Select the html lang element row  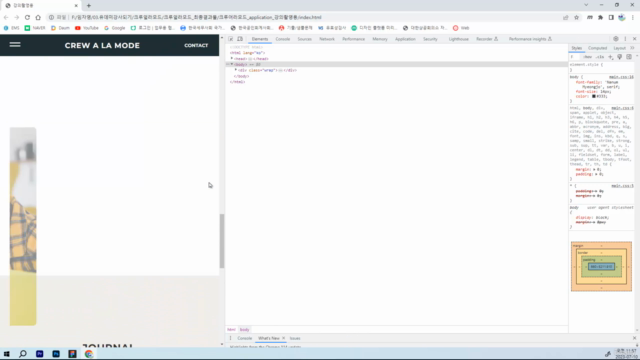point(247,53)
